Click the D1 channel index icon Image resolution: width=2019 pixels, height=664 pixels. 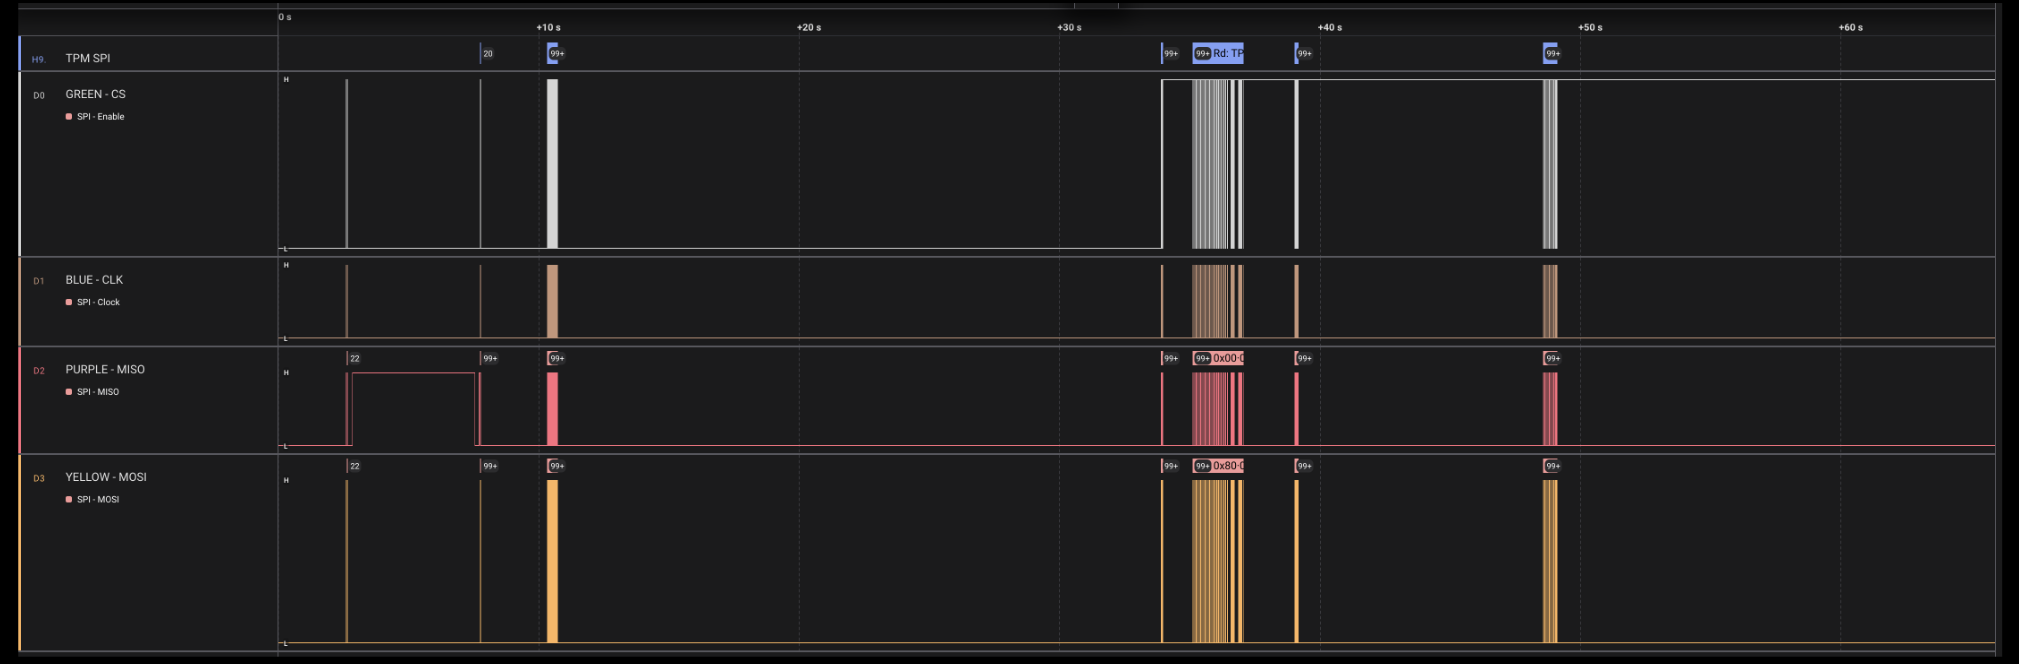(39, 281)
